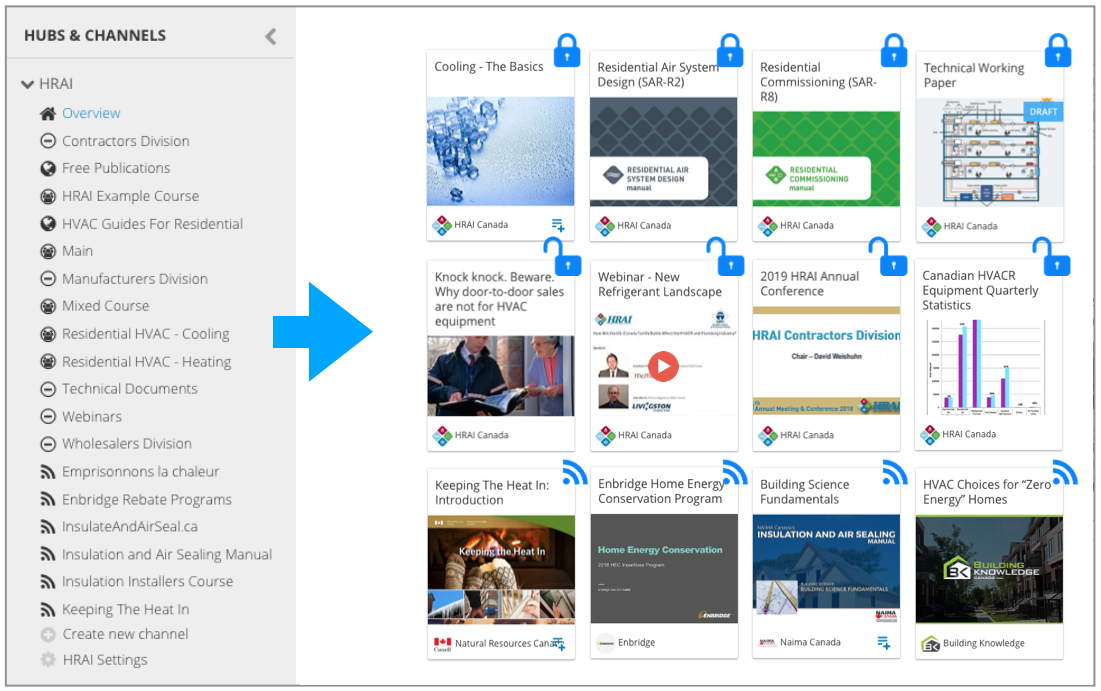Open the Building Knowledge Canada thumbnail
The image size is (1101, 691).
(x=989, y=570)
